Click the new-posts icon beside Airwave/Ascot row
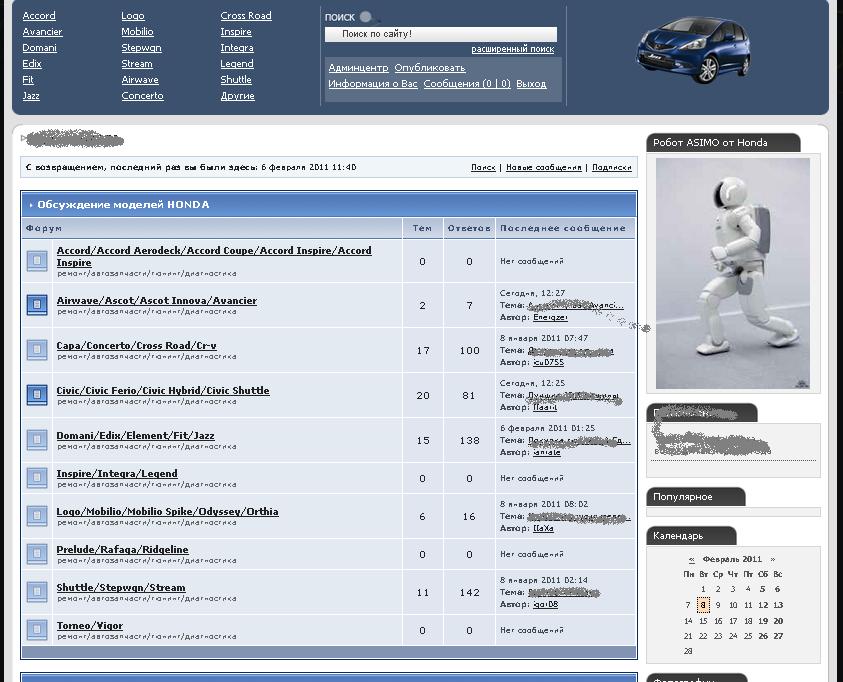Viewport: 843px width, 682px height. coord(37,305)
